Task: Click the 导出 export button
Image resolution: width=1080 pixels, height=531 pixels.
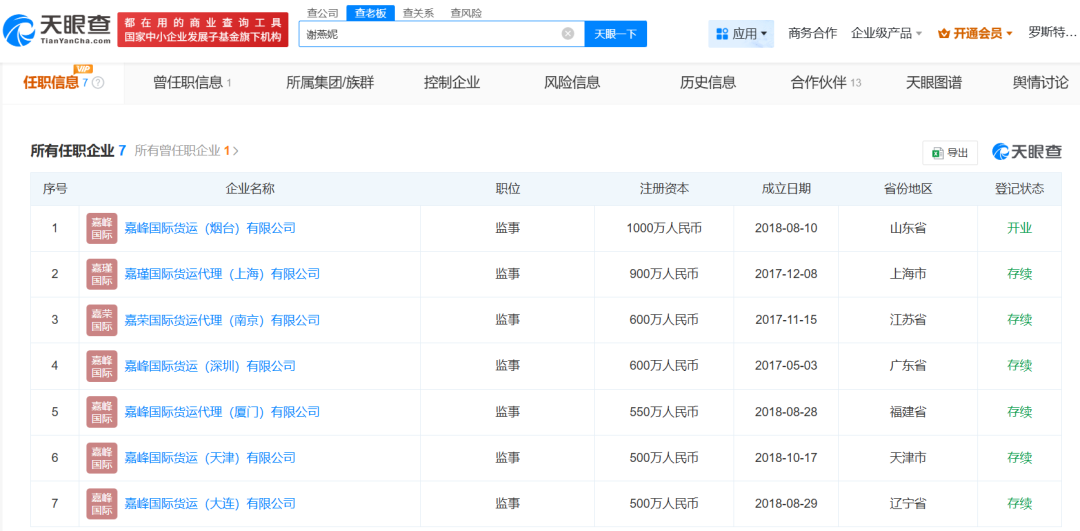Action: 950,153
